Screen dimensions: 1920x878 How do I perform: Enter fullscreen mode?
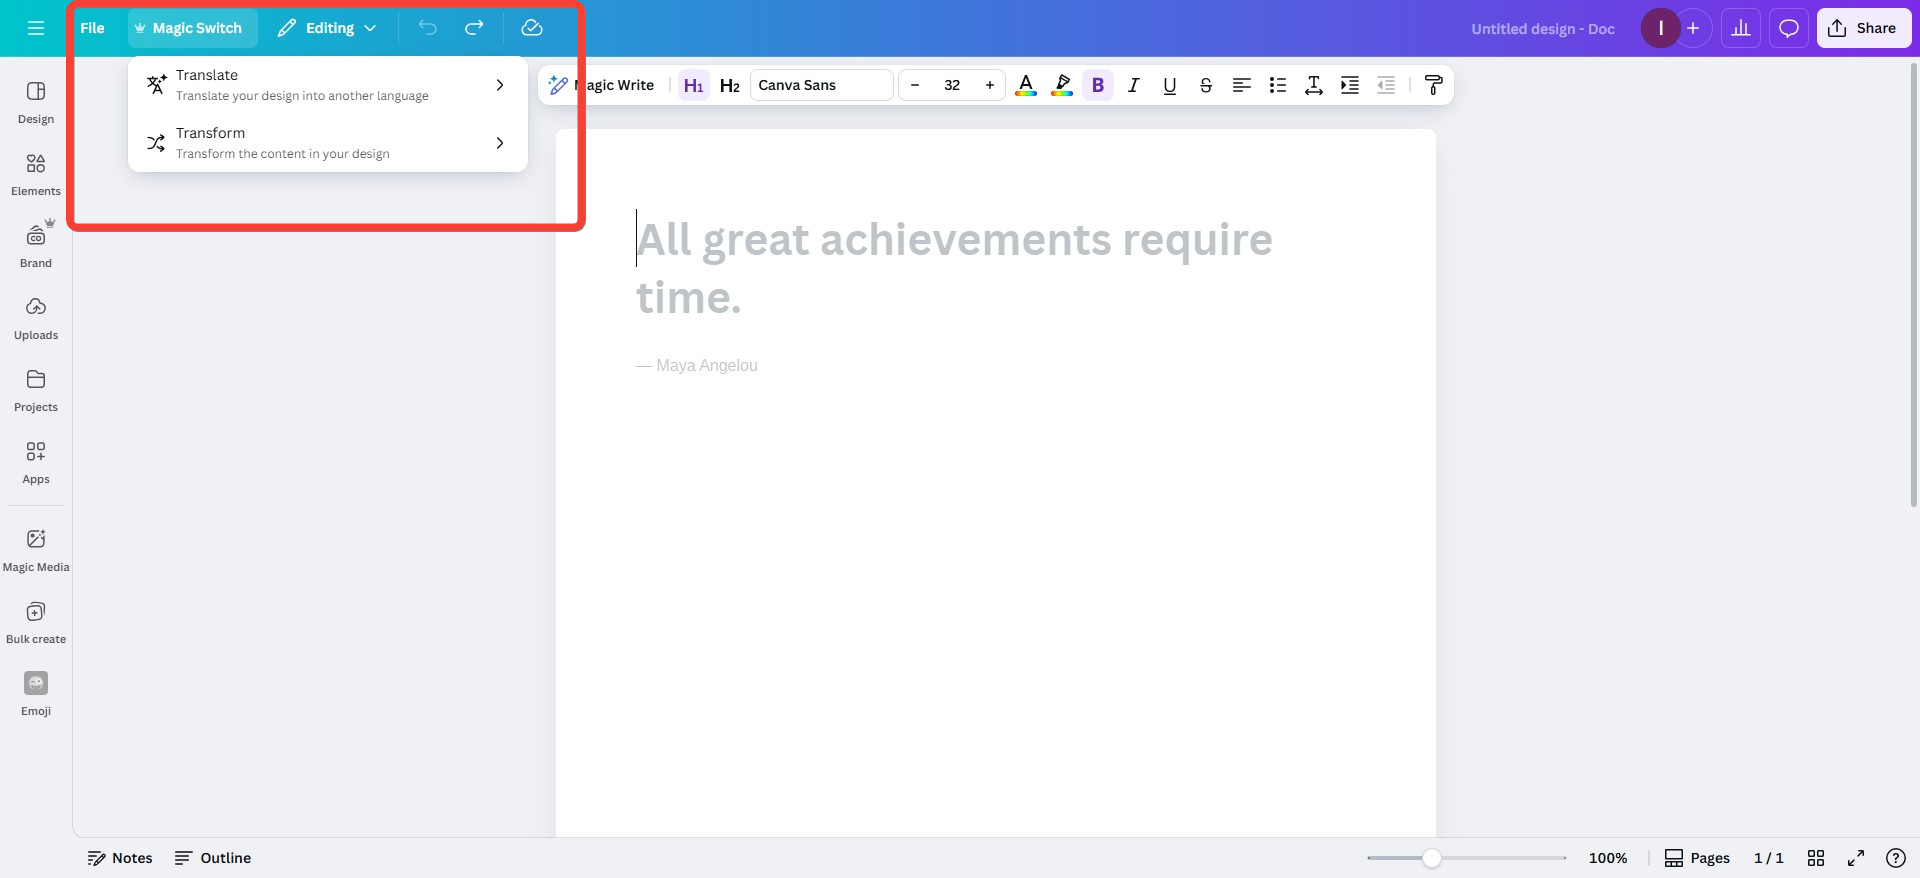[1856, 858]
